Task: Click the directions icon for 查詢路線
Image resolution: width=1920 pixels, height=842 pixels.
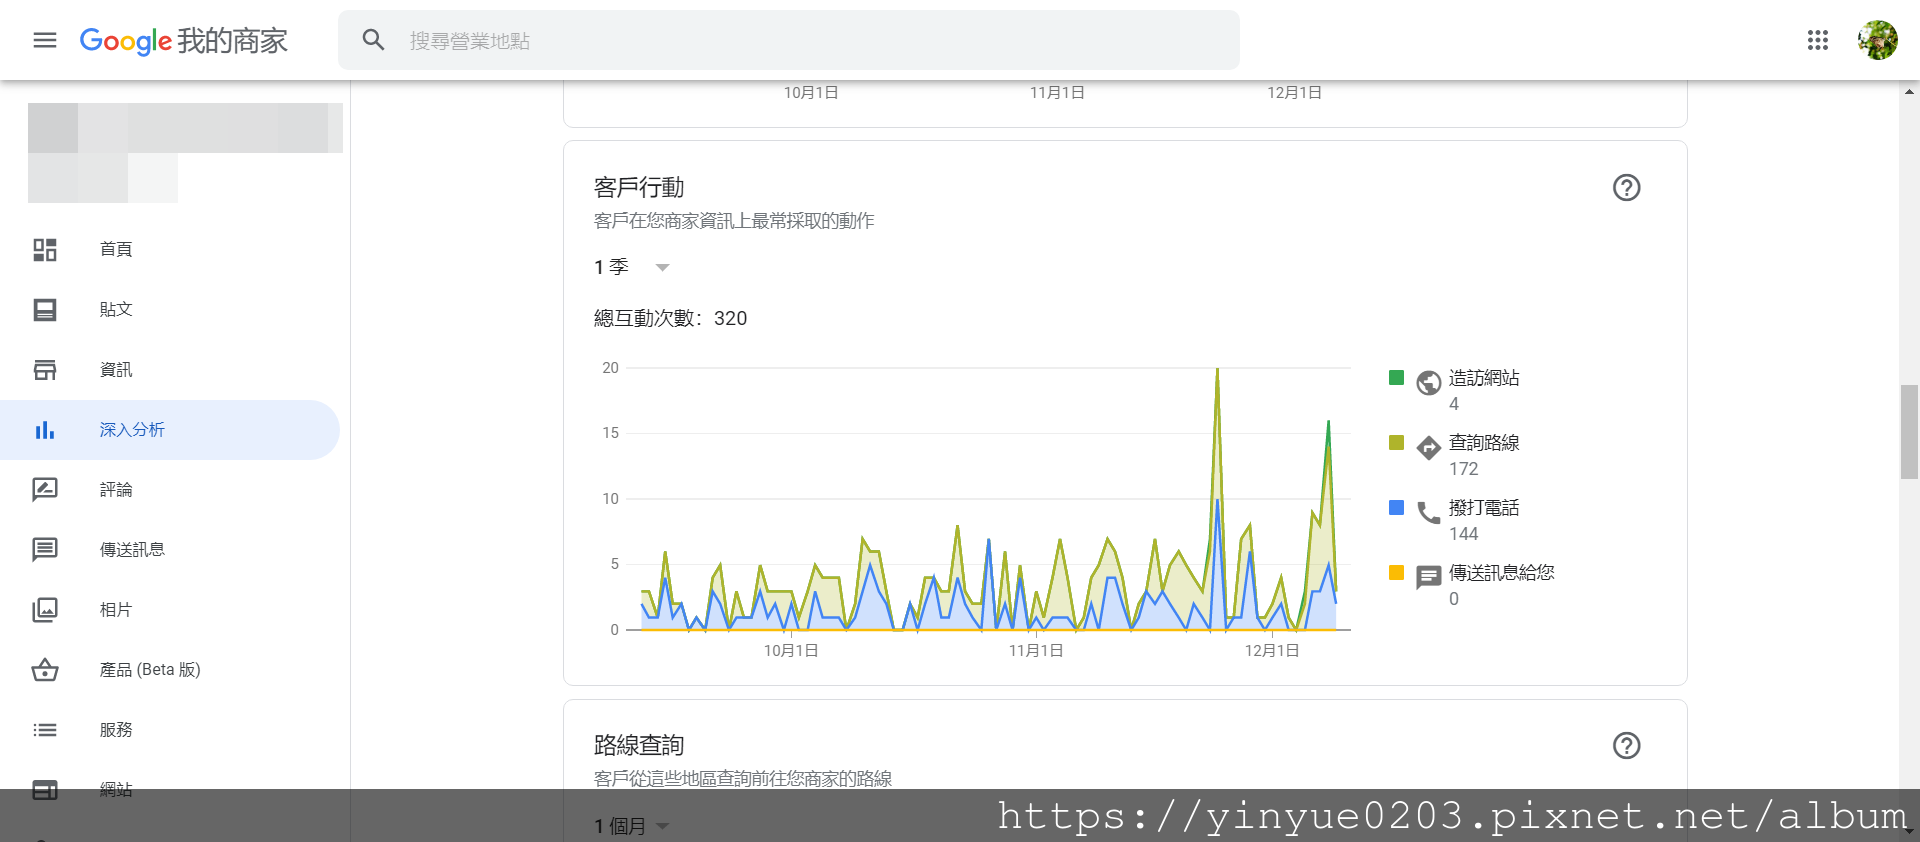Action: (x=1429, y=447)
